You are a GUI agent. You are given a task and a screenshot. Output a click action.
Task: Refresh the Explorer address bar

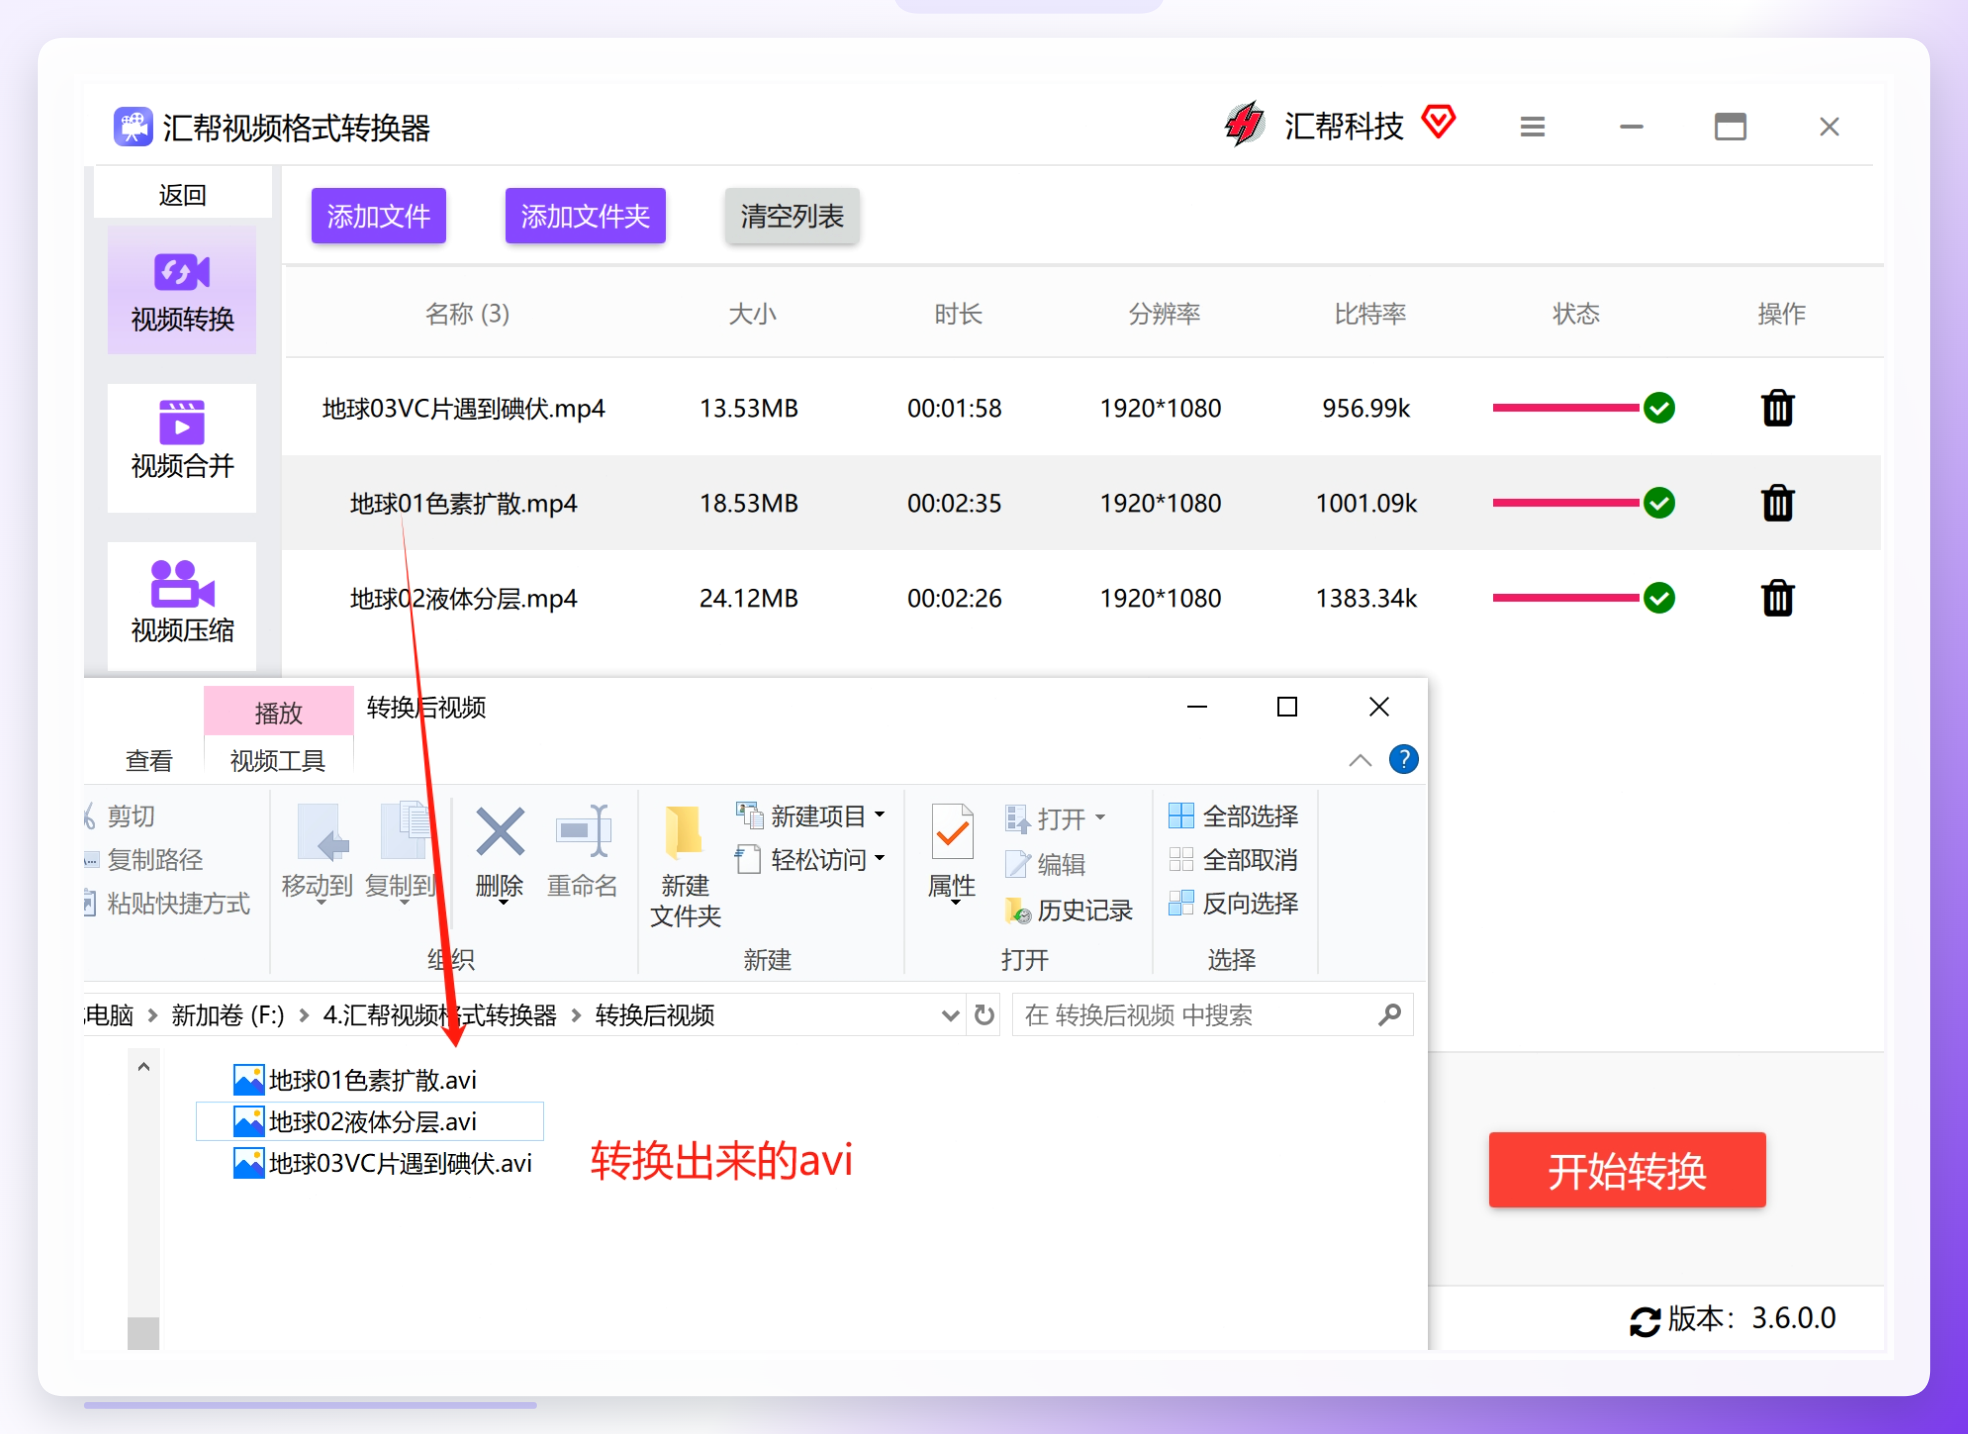pos(985,1016)
